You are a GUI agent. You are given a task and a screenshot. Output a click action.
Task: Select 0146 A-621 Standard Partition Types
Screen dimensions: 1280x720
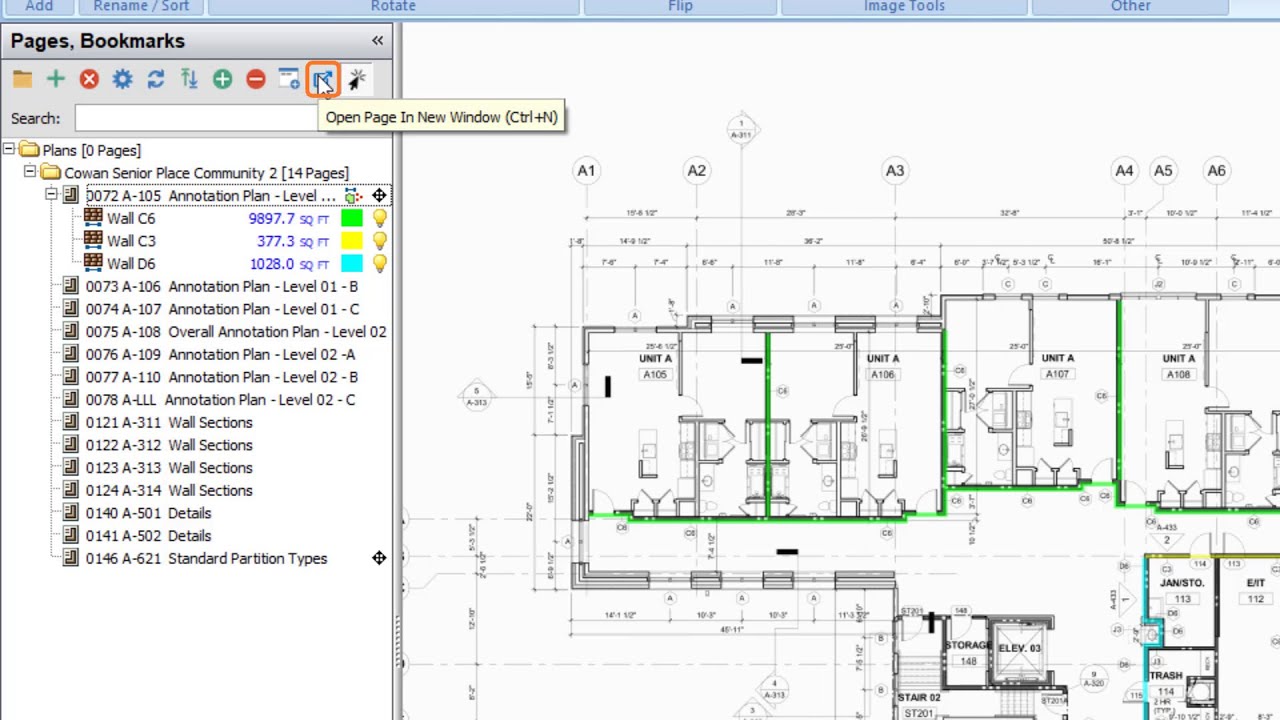(206, 558)
